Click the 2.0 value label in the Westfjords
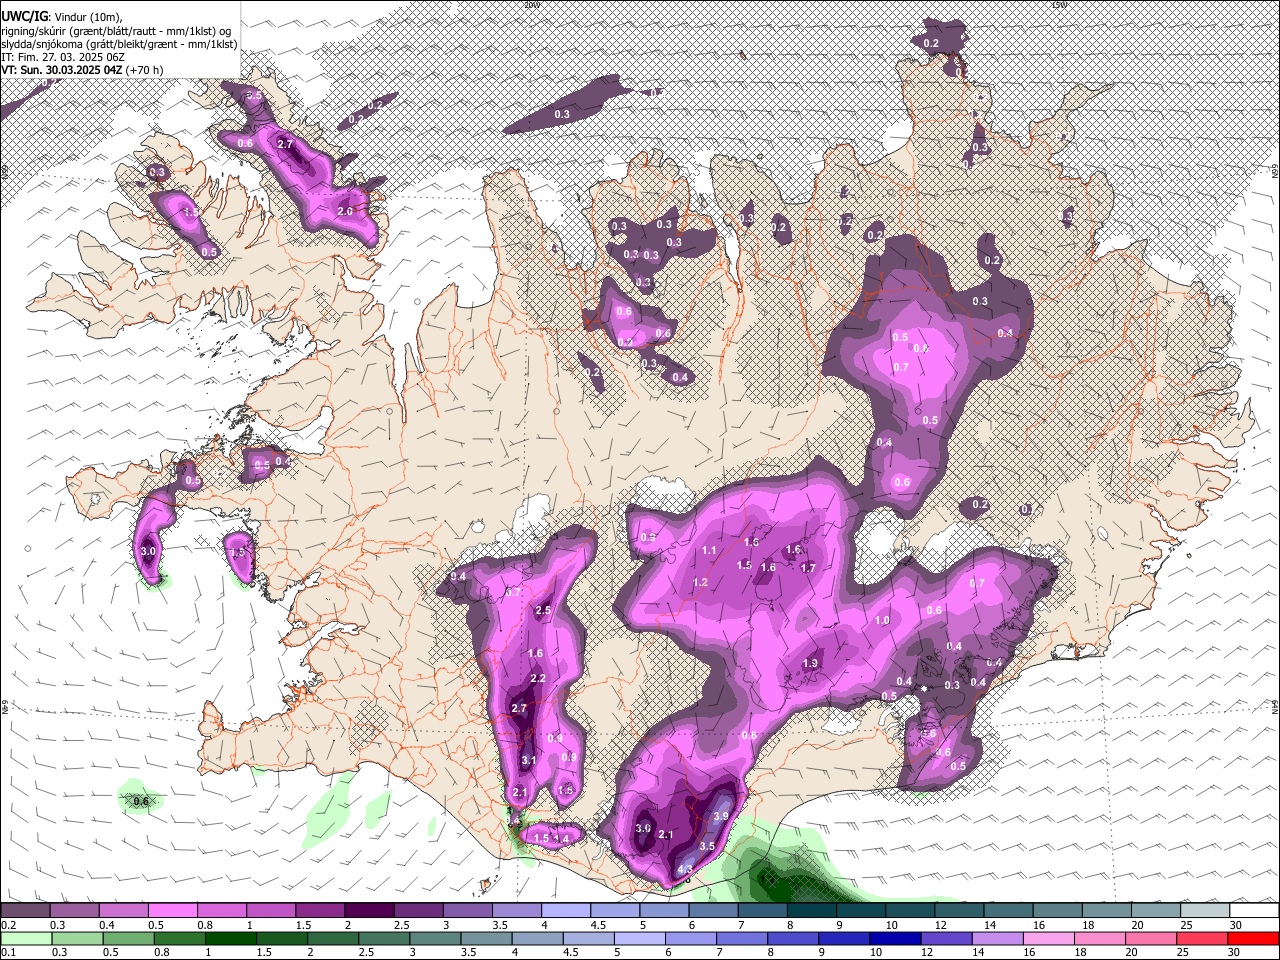This screenshot has width=1280, height=960. click(345, 212)
